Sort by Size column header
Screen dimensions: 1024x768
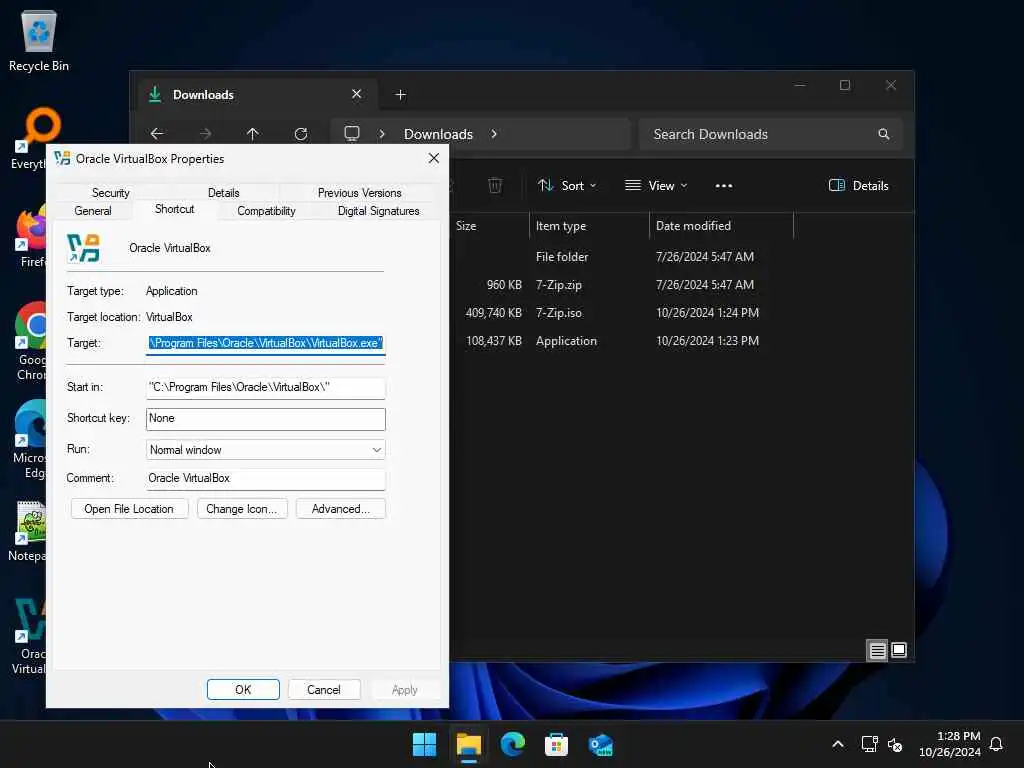point(490,226)
